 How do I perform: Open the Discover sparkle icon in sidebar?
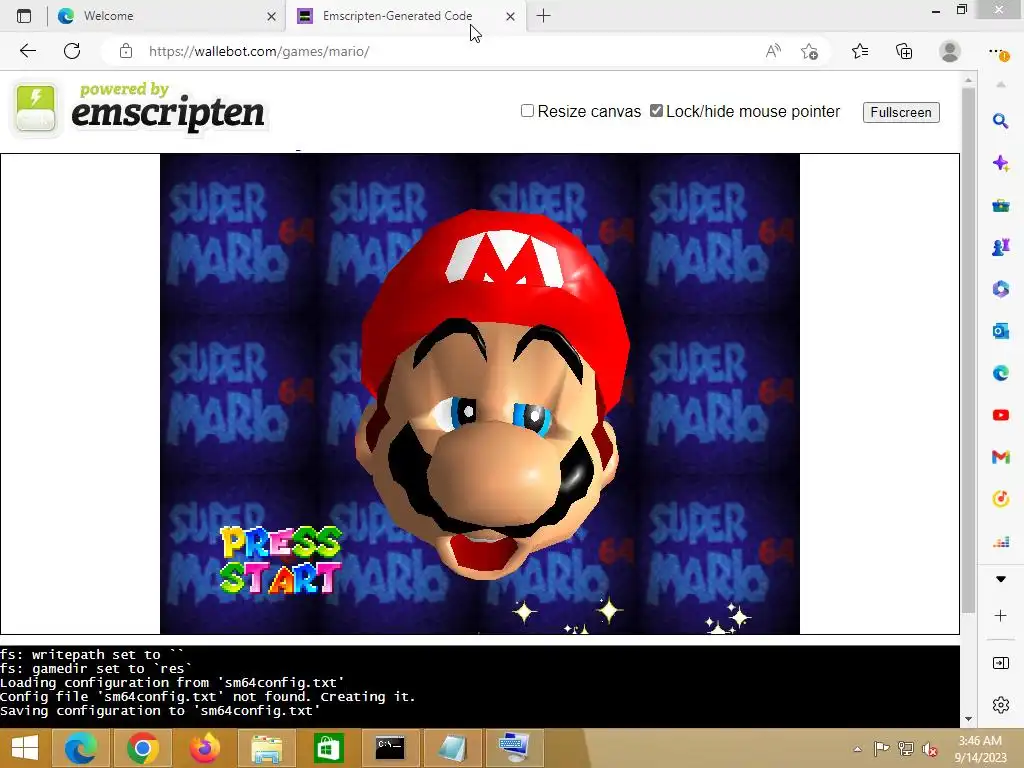tap(1000, 163)
